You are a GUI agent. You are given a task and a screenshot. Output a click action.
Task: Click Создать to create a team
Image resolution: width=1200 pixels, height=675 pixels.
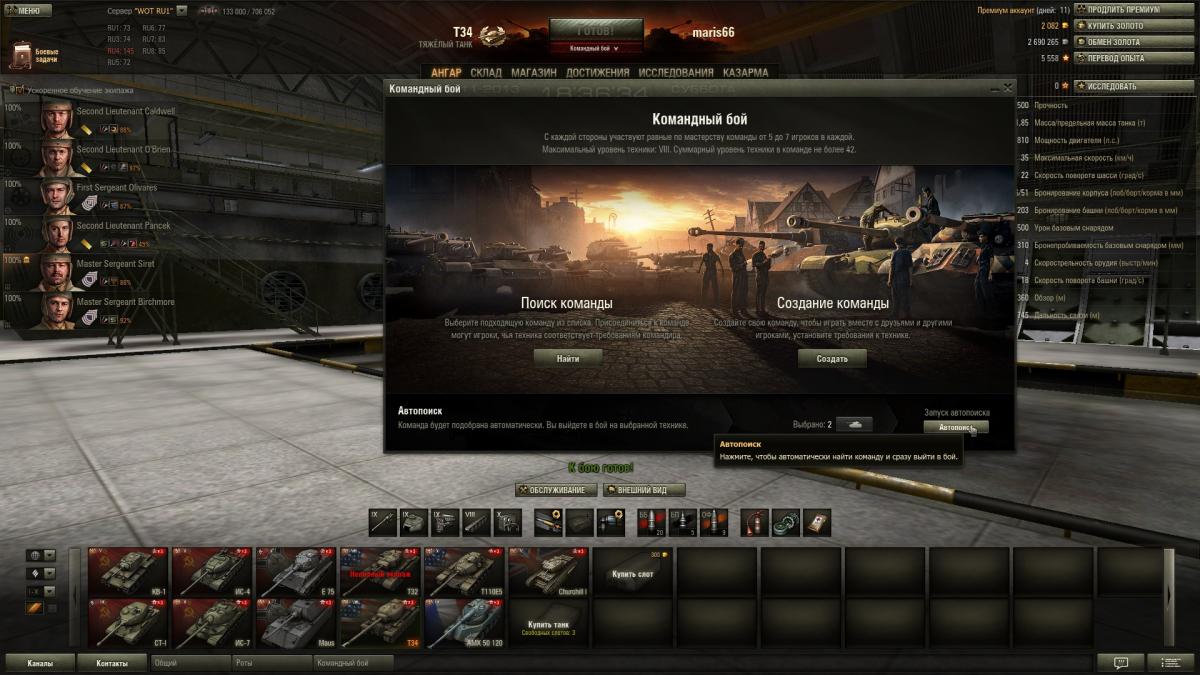(832, 358)
